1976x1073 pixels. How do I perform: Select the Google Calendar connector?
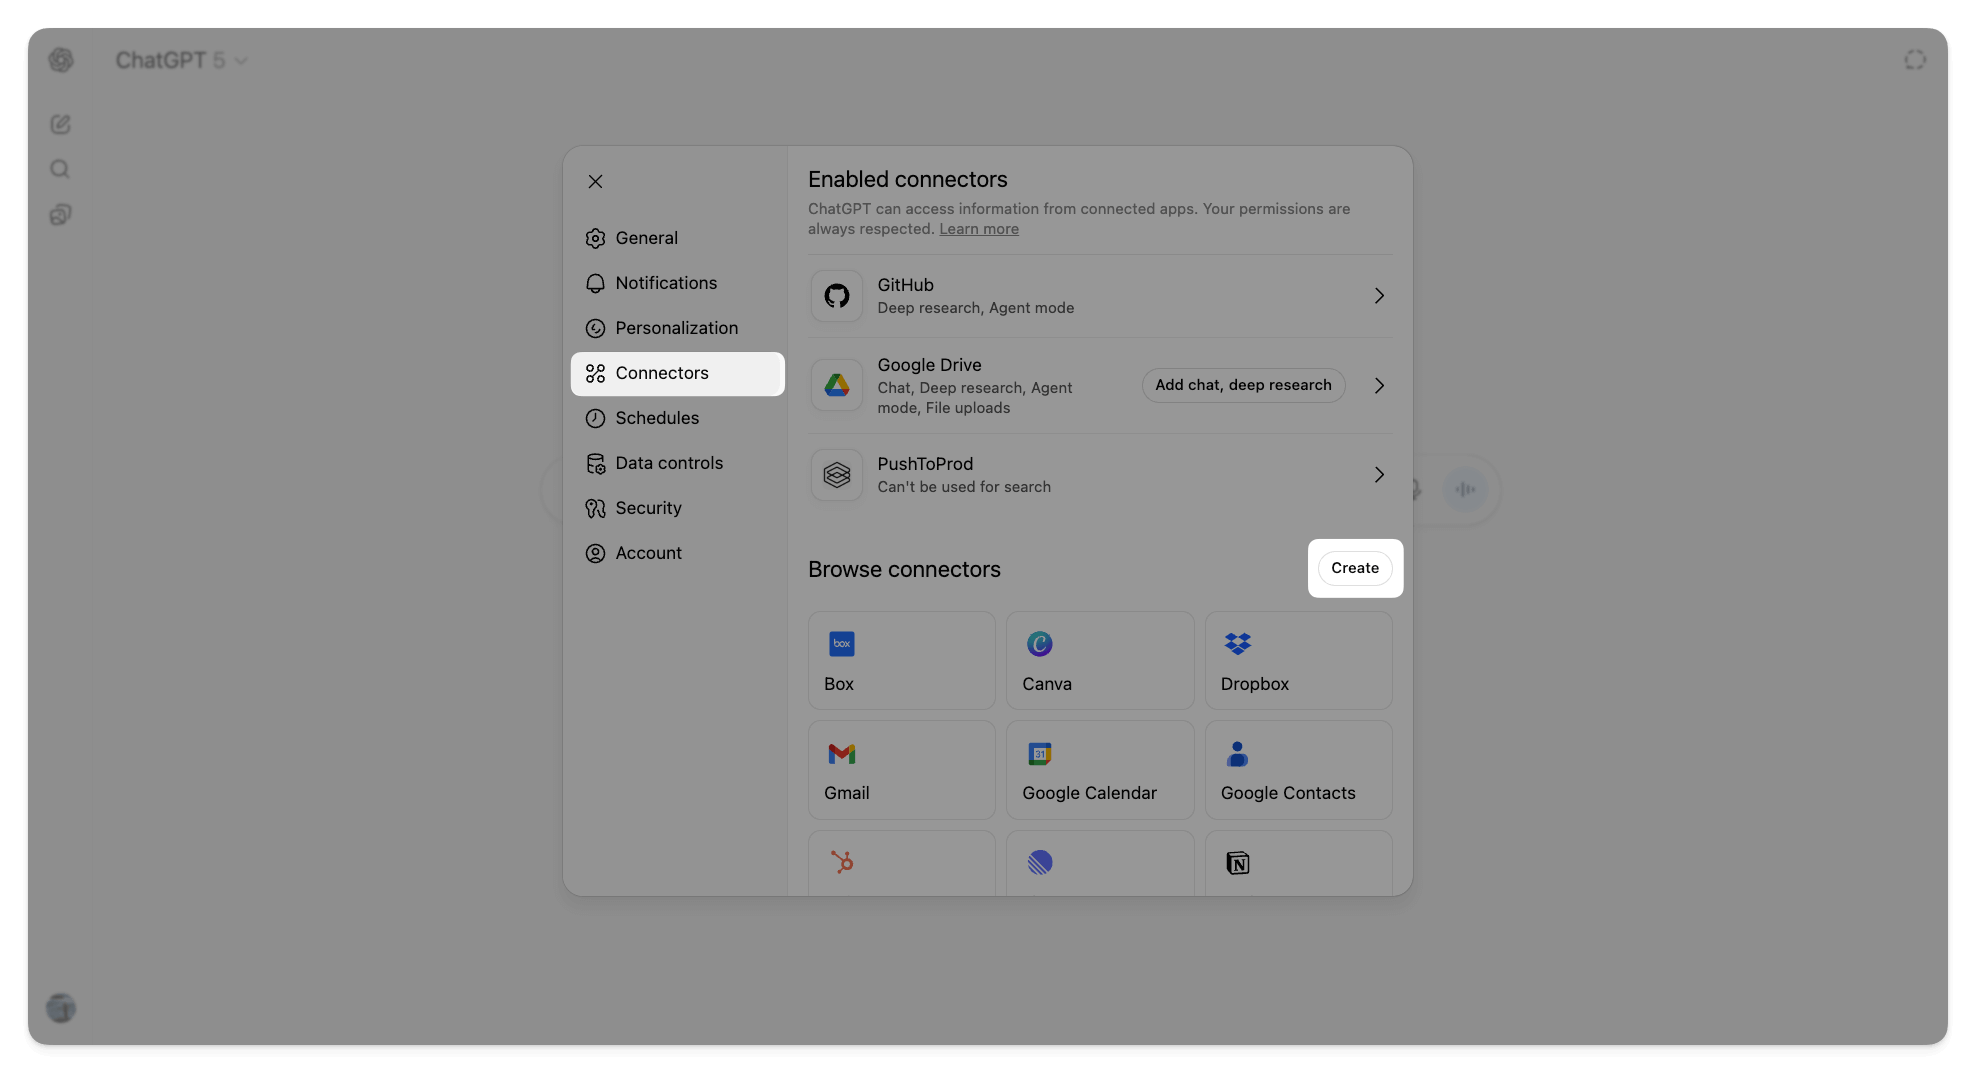[x=1099, y=770]
